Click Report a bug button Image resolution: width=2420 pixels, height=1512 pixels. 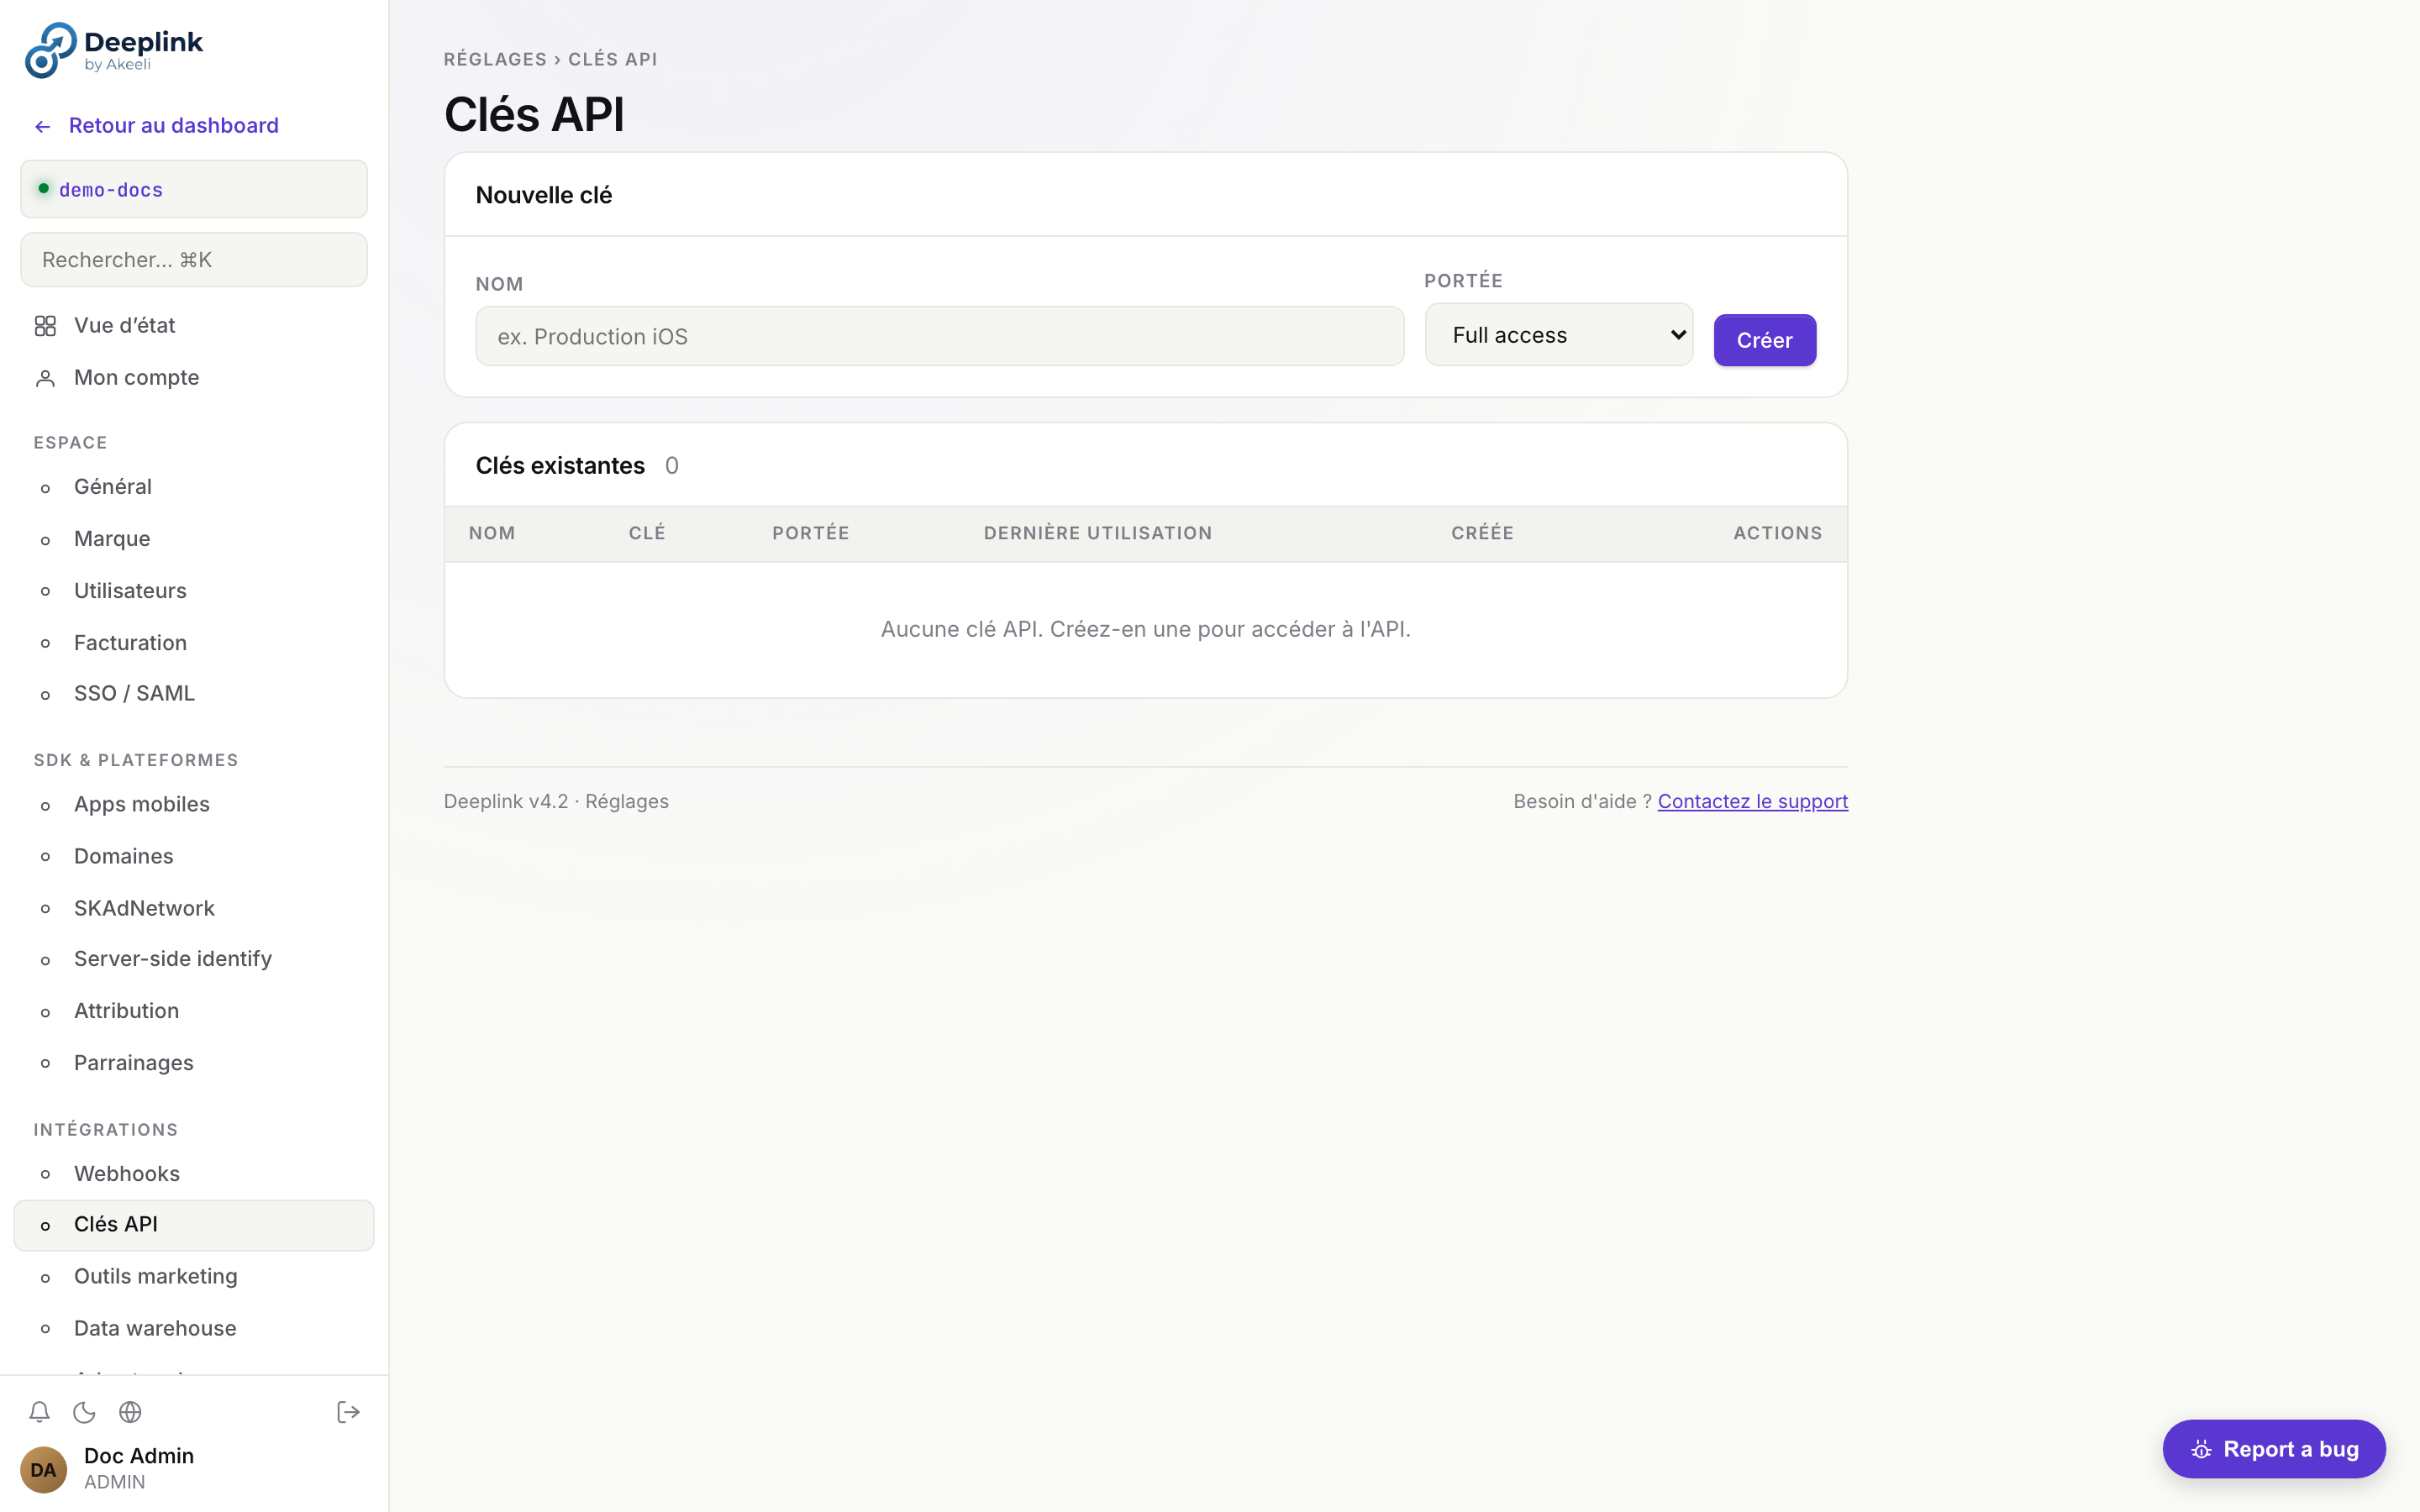click(x=2273, y=1449)
